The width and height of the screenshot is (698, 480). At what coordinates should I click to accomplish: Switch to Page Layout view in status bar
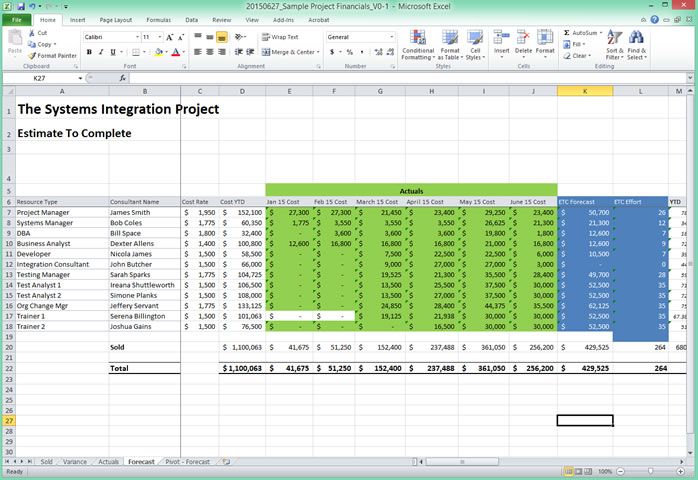click(578, 471)
